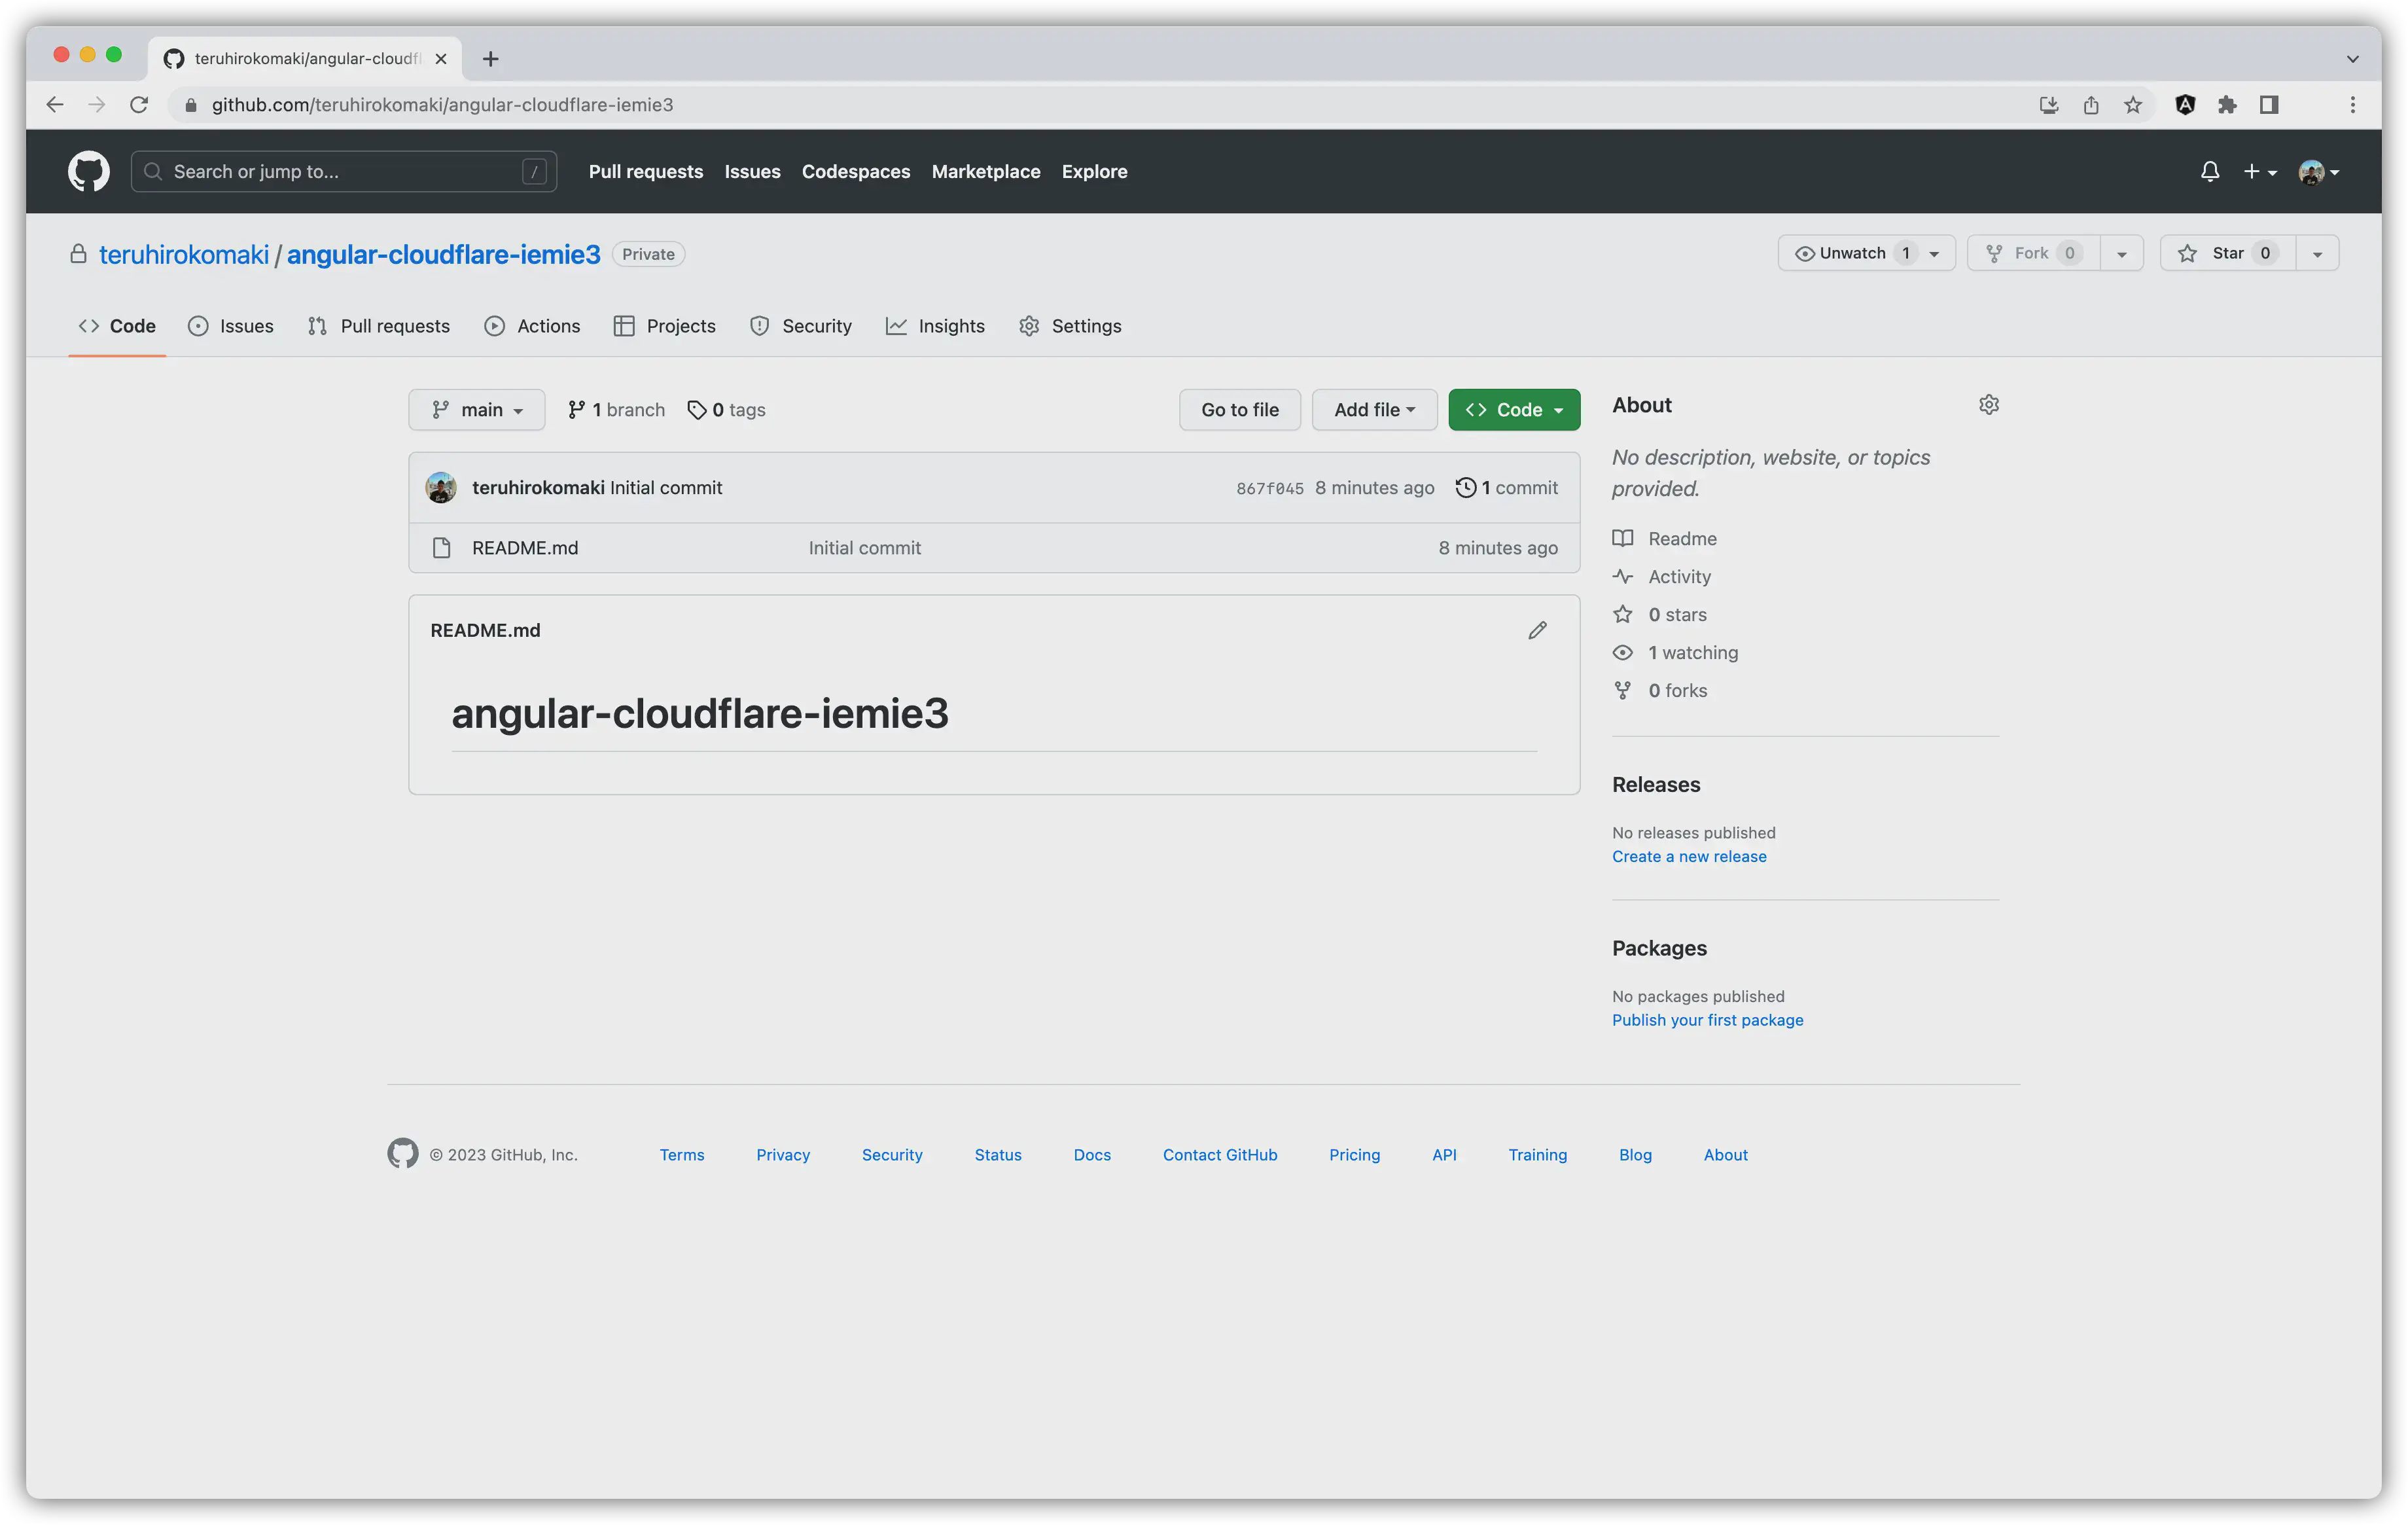Bookmark page with the star icon in address bar
2408x1525 pixels.
point(2132,104)
